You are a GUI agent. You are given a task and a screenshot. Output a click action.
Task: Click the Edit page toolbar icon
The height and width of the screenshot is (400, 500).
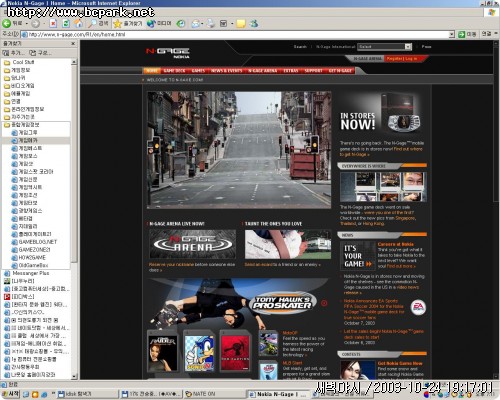pyautogui.click(x=223, y=23)
